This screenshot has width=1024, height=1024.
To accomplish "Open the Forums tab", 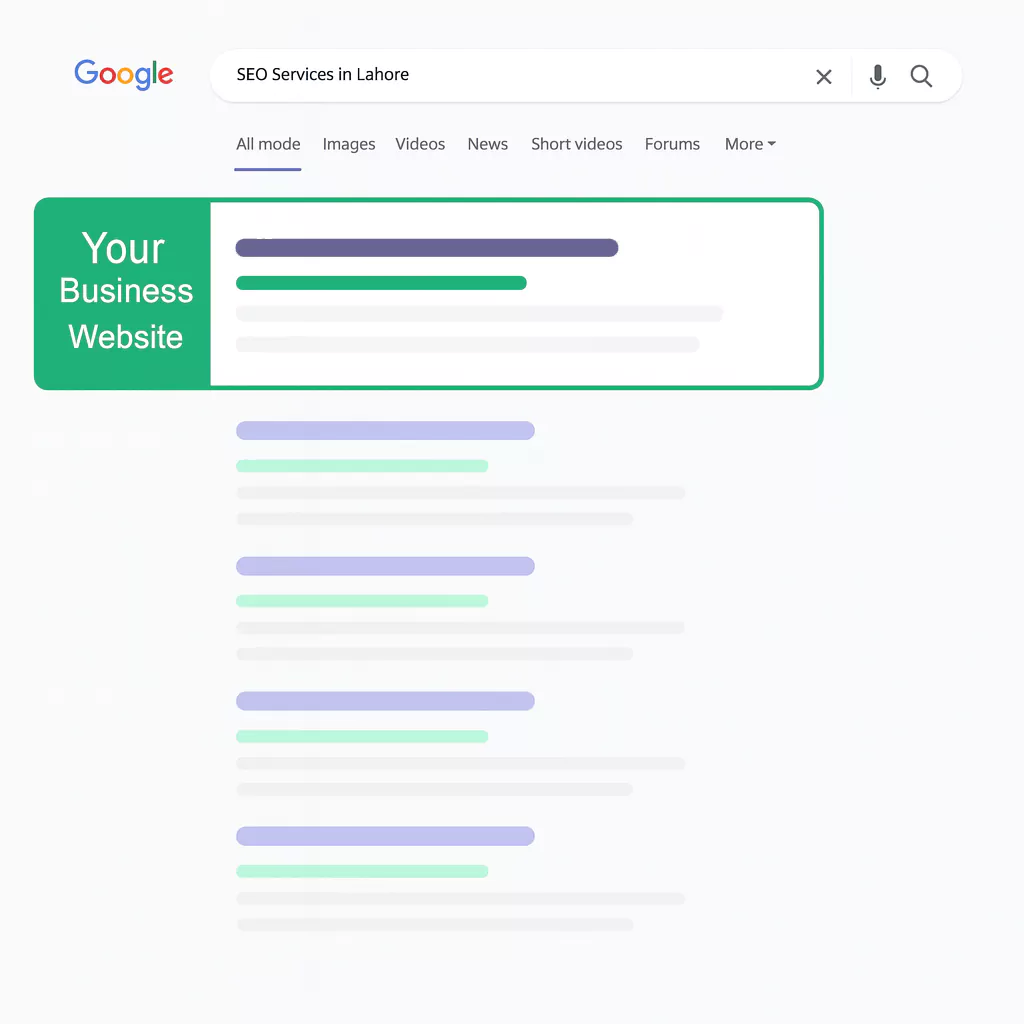I will pos(672,144).
